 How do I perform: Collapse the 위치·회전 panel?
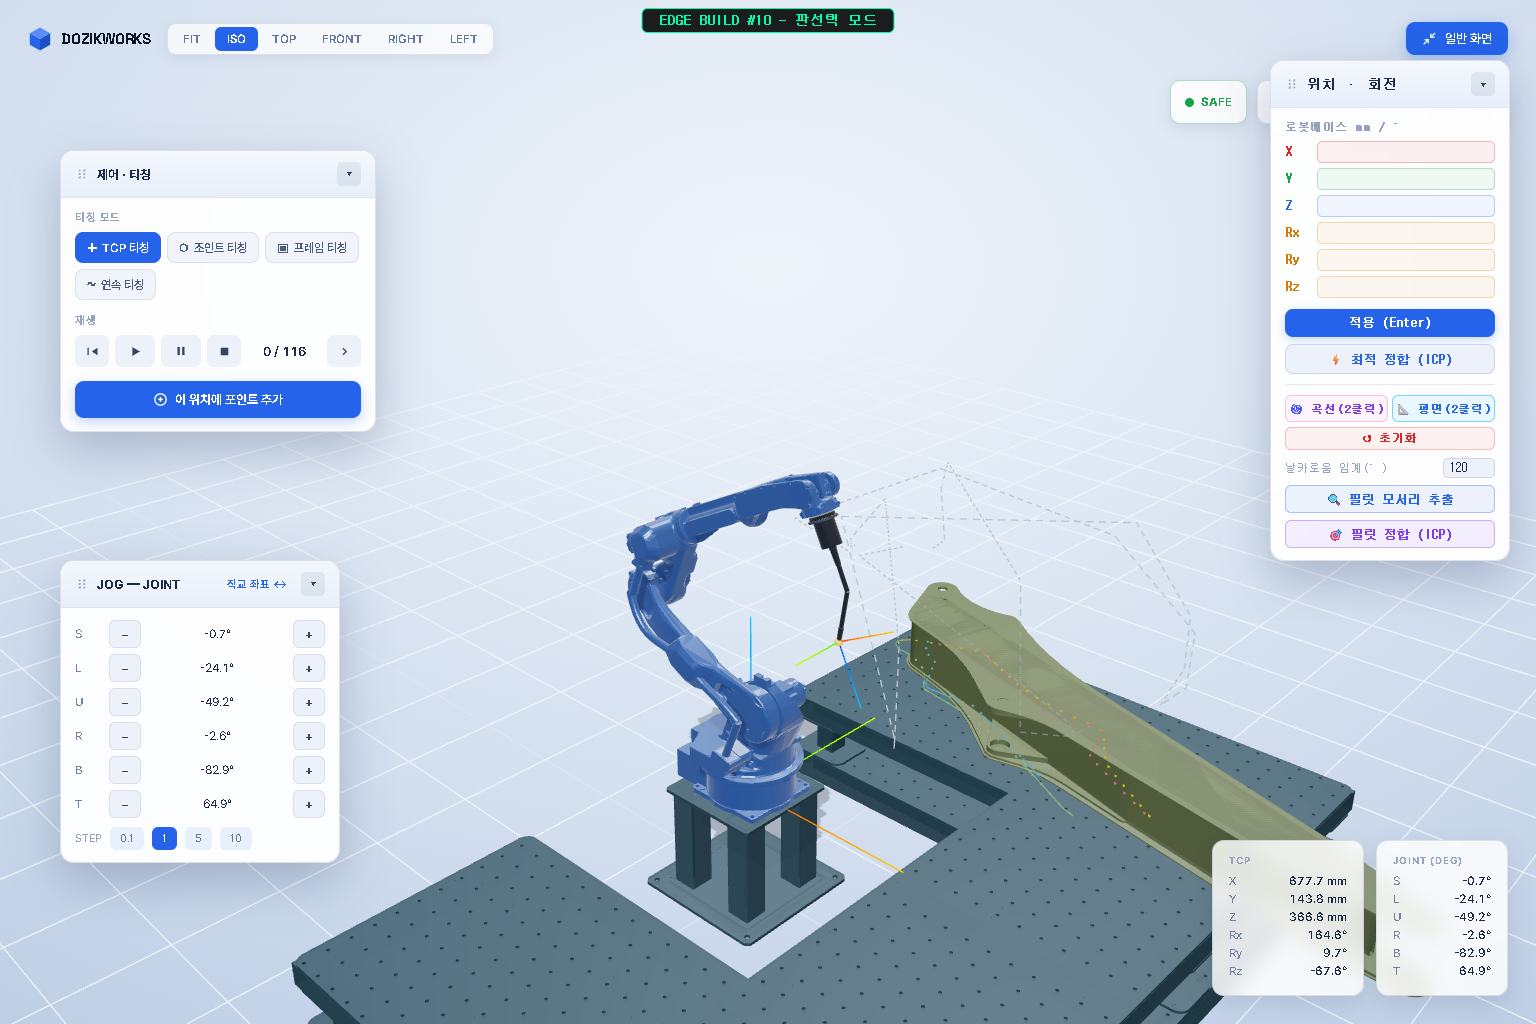[1483, 84]
